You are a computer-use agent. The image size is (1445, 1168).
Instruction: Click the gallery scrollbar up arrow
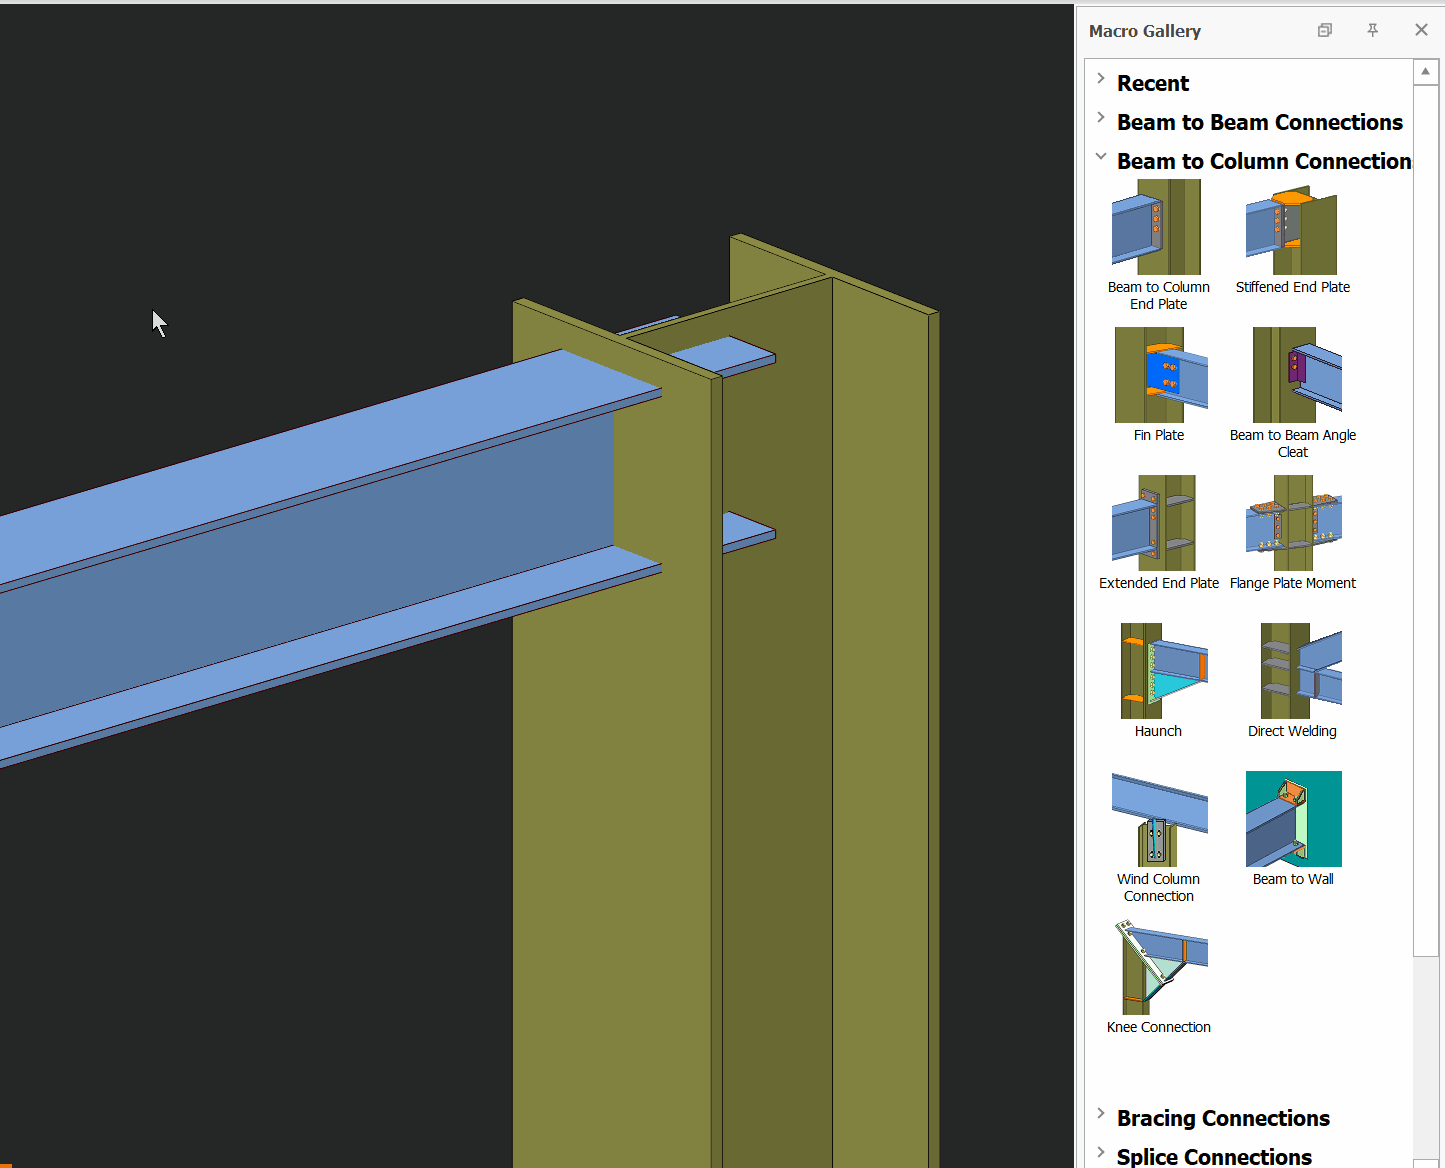[1426, 71]
